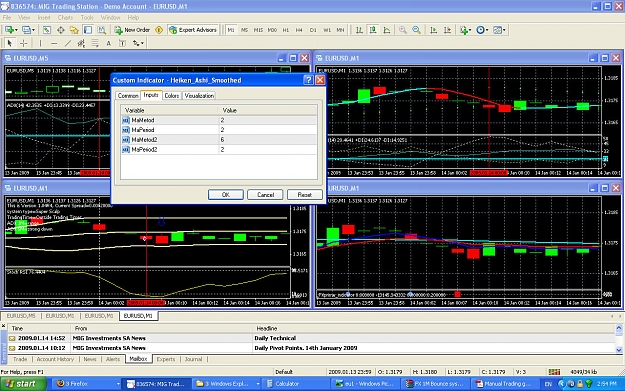Expand the Periodicity dropdown arrow
Viewport: 625px width, 391px height.
[487, 30]
